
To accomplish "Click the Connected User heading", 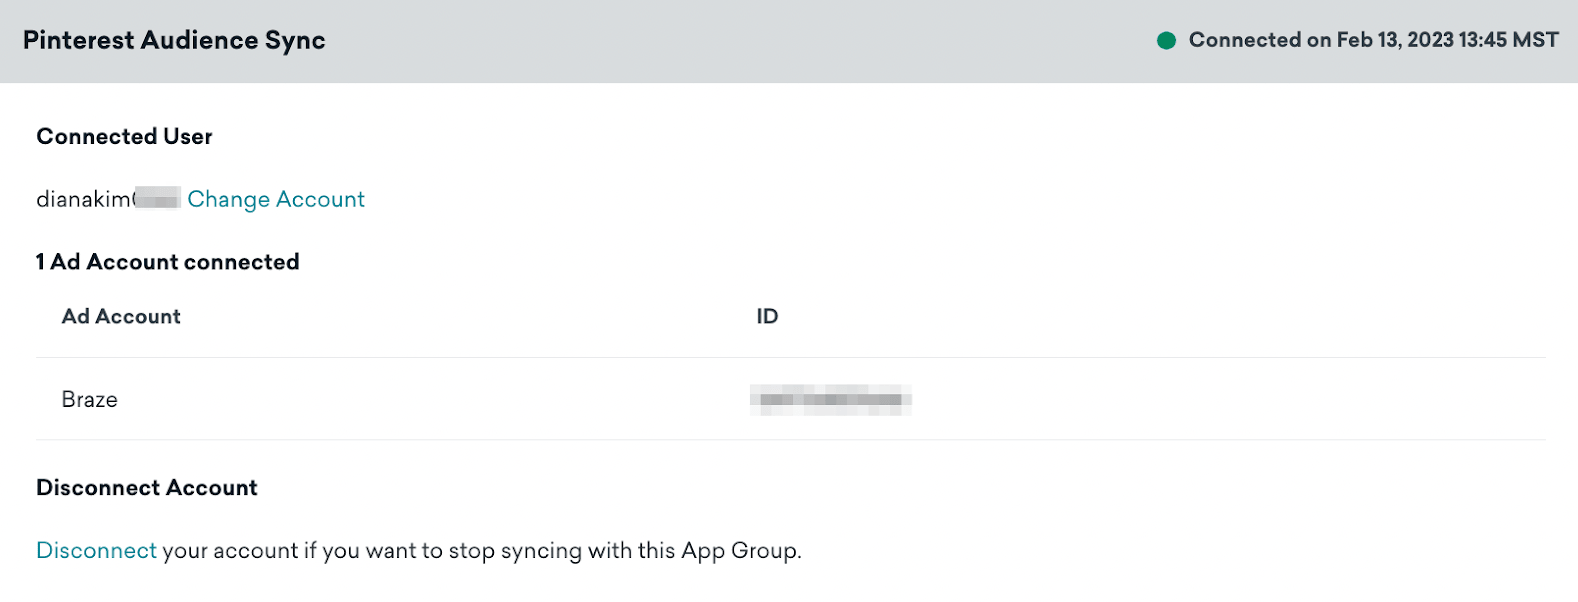I will pos(124,136).
